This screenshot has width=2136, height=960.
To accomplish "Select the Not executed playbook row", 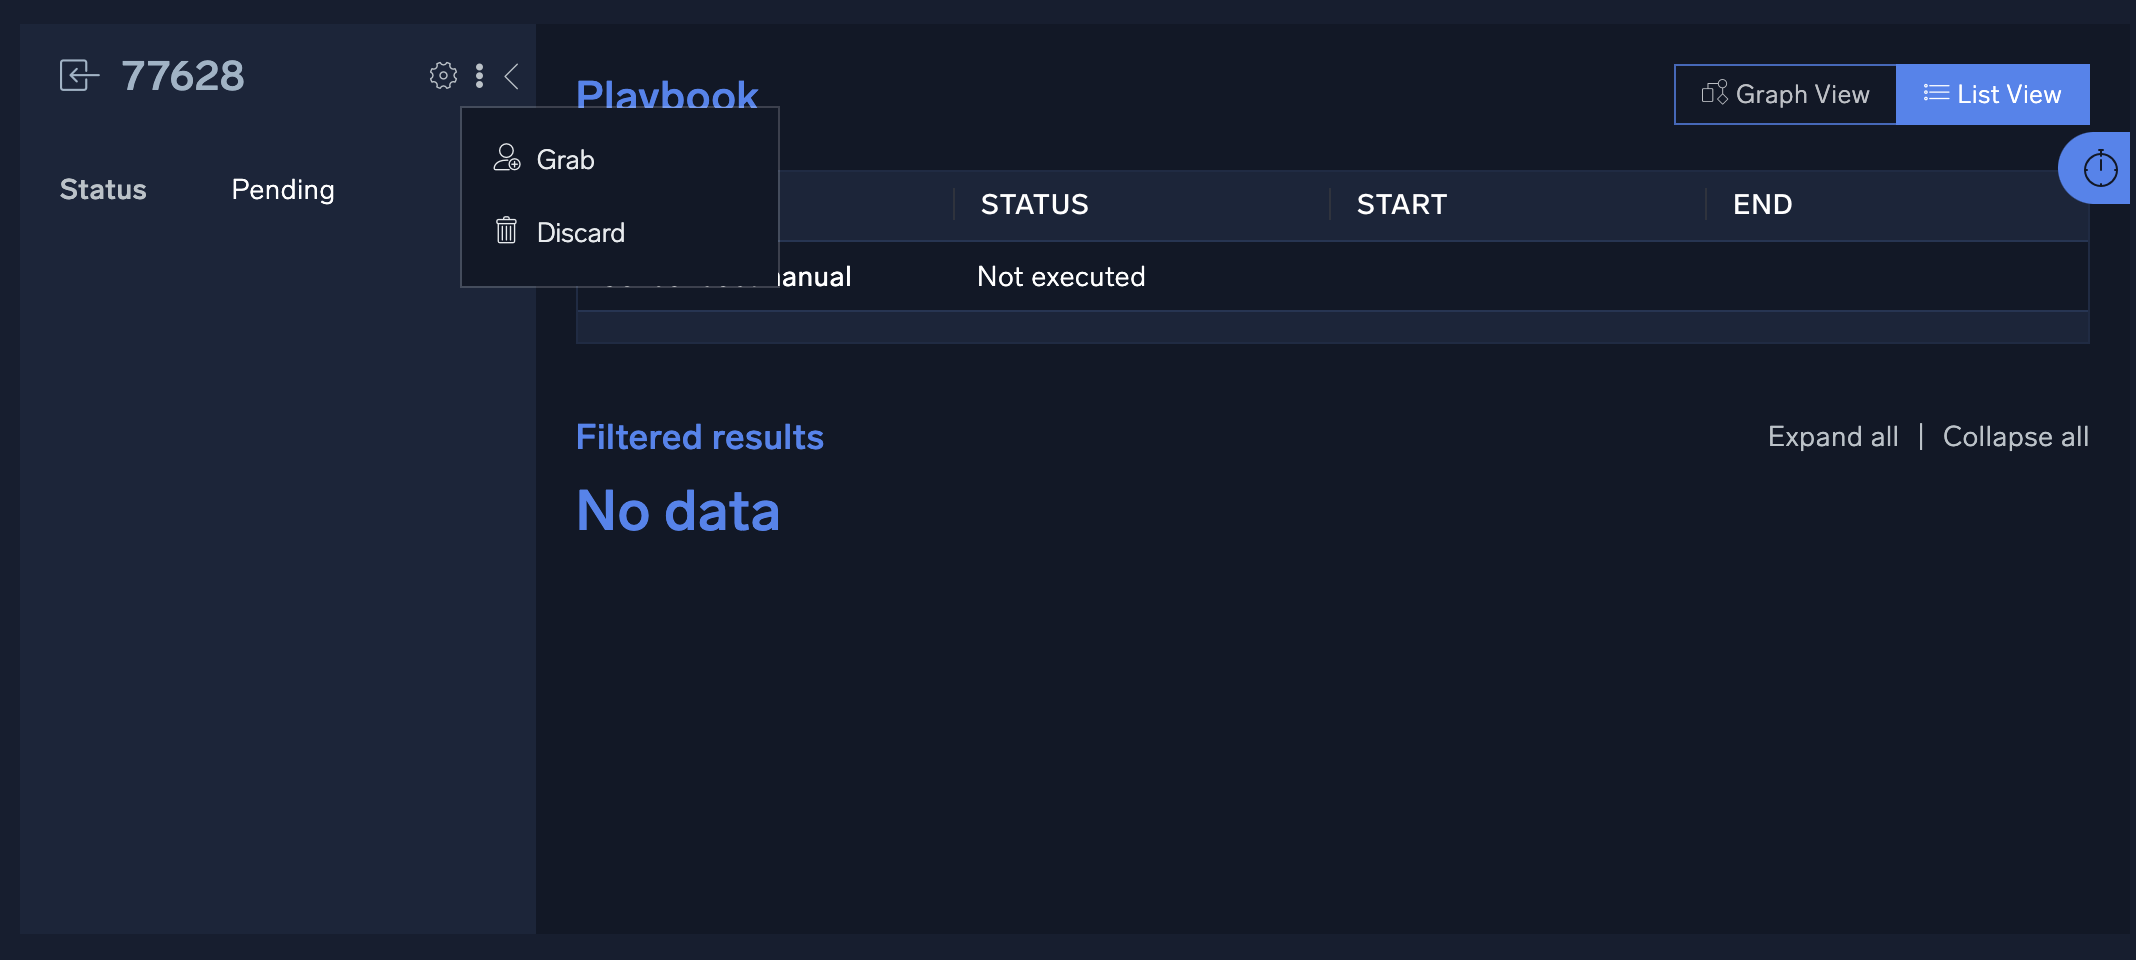I will (1061, 276).
